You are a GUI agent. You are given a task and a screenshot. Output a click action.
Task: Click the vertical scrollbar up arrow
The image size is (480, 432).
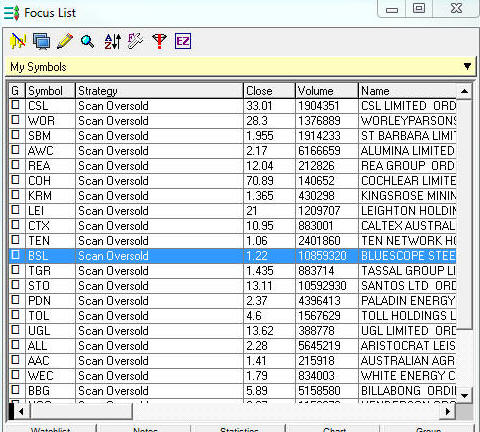(464, 91)
